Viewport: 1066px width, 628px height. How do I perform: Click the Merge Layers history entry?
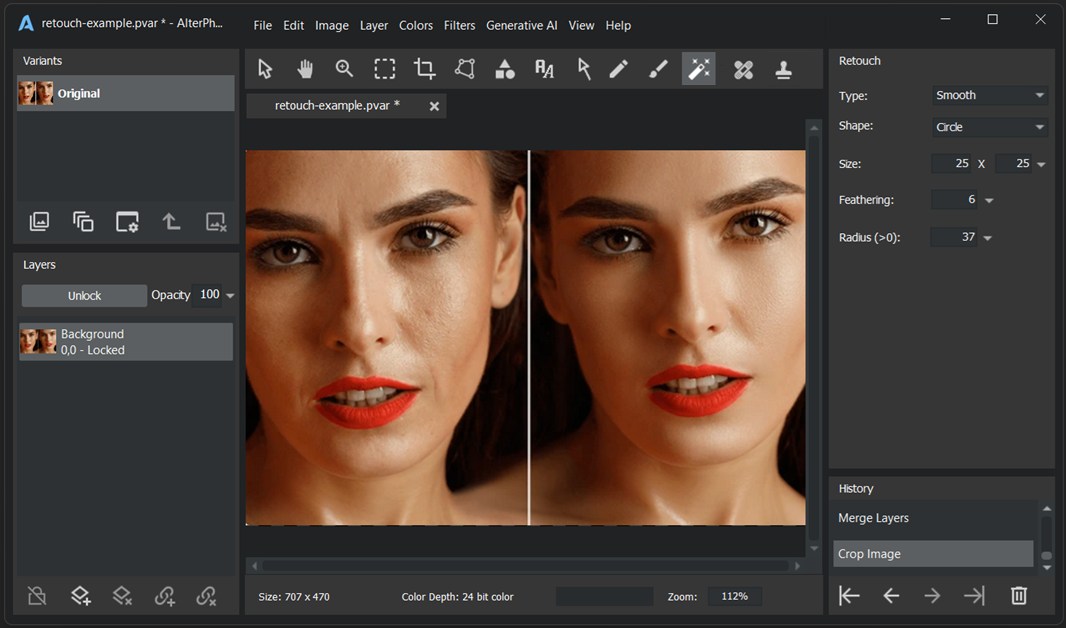click(x=873, y=518)
